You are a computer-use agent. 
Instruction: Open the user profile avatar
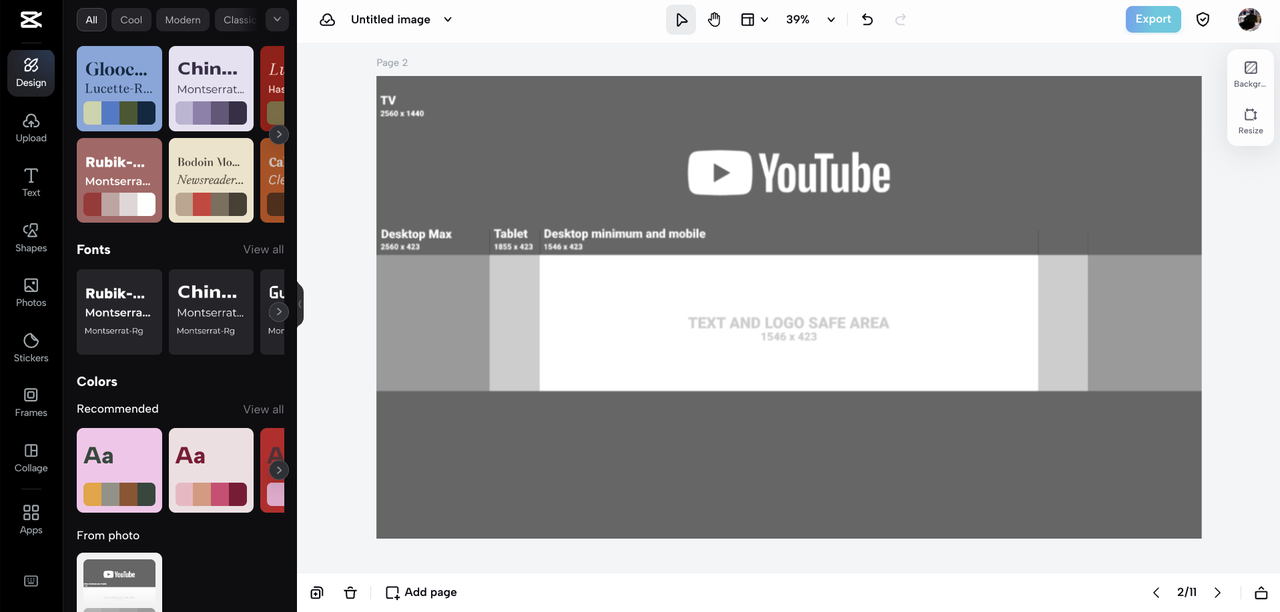pos(1249,19)
